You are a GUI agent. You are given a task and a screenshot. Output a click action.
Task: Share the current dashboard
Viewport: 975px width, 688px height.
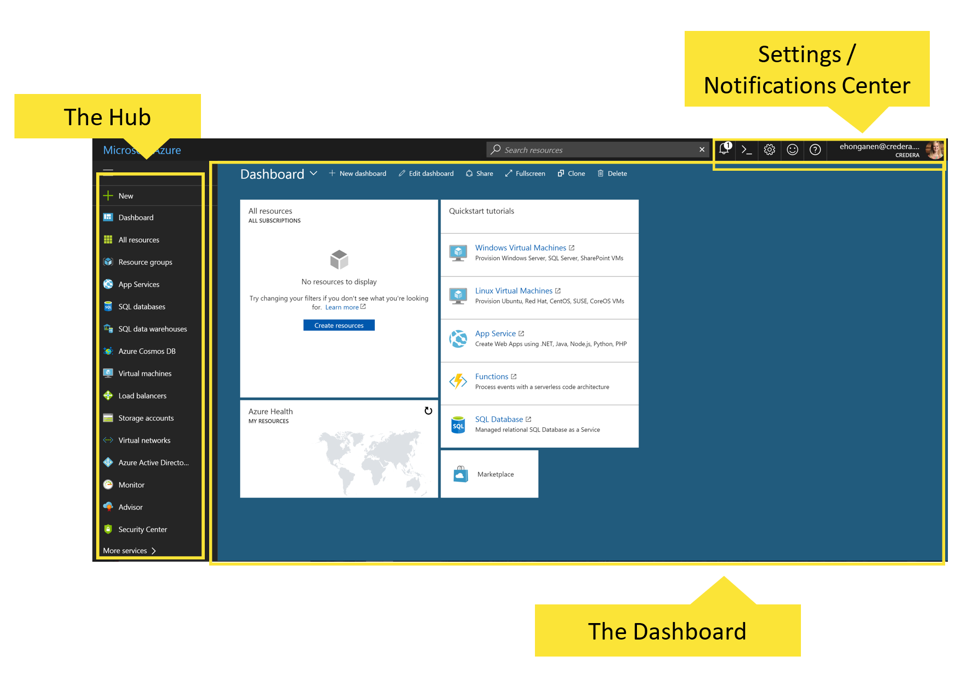[479, 174]
